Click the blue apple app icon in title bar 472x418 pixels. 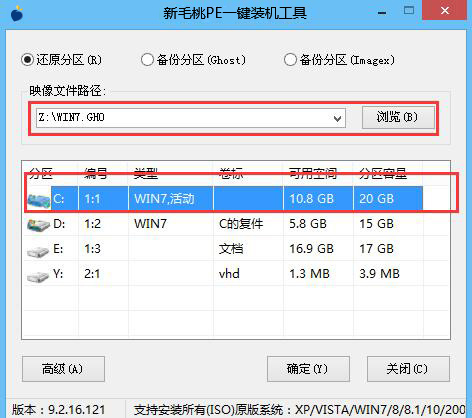[17, 14]
